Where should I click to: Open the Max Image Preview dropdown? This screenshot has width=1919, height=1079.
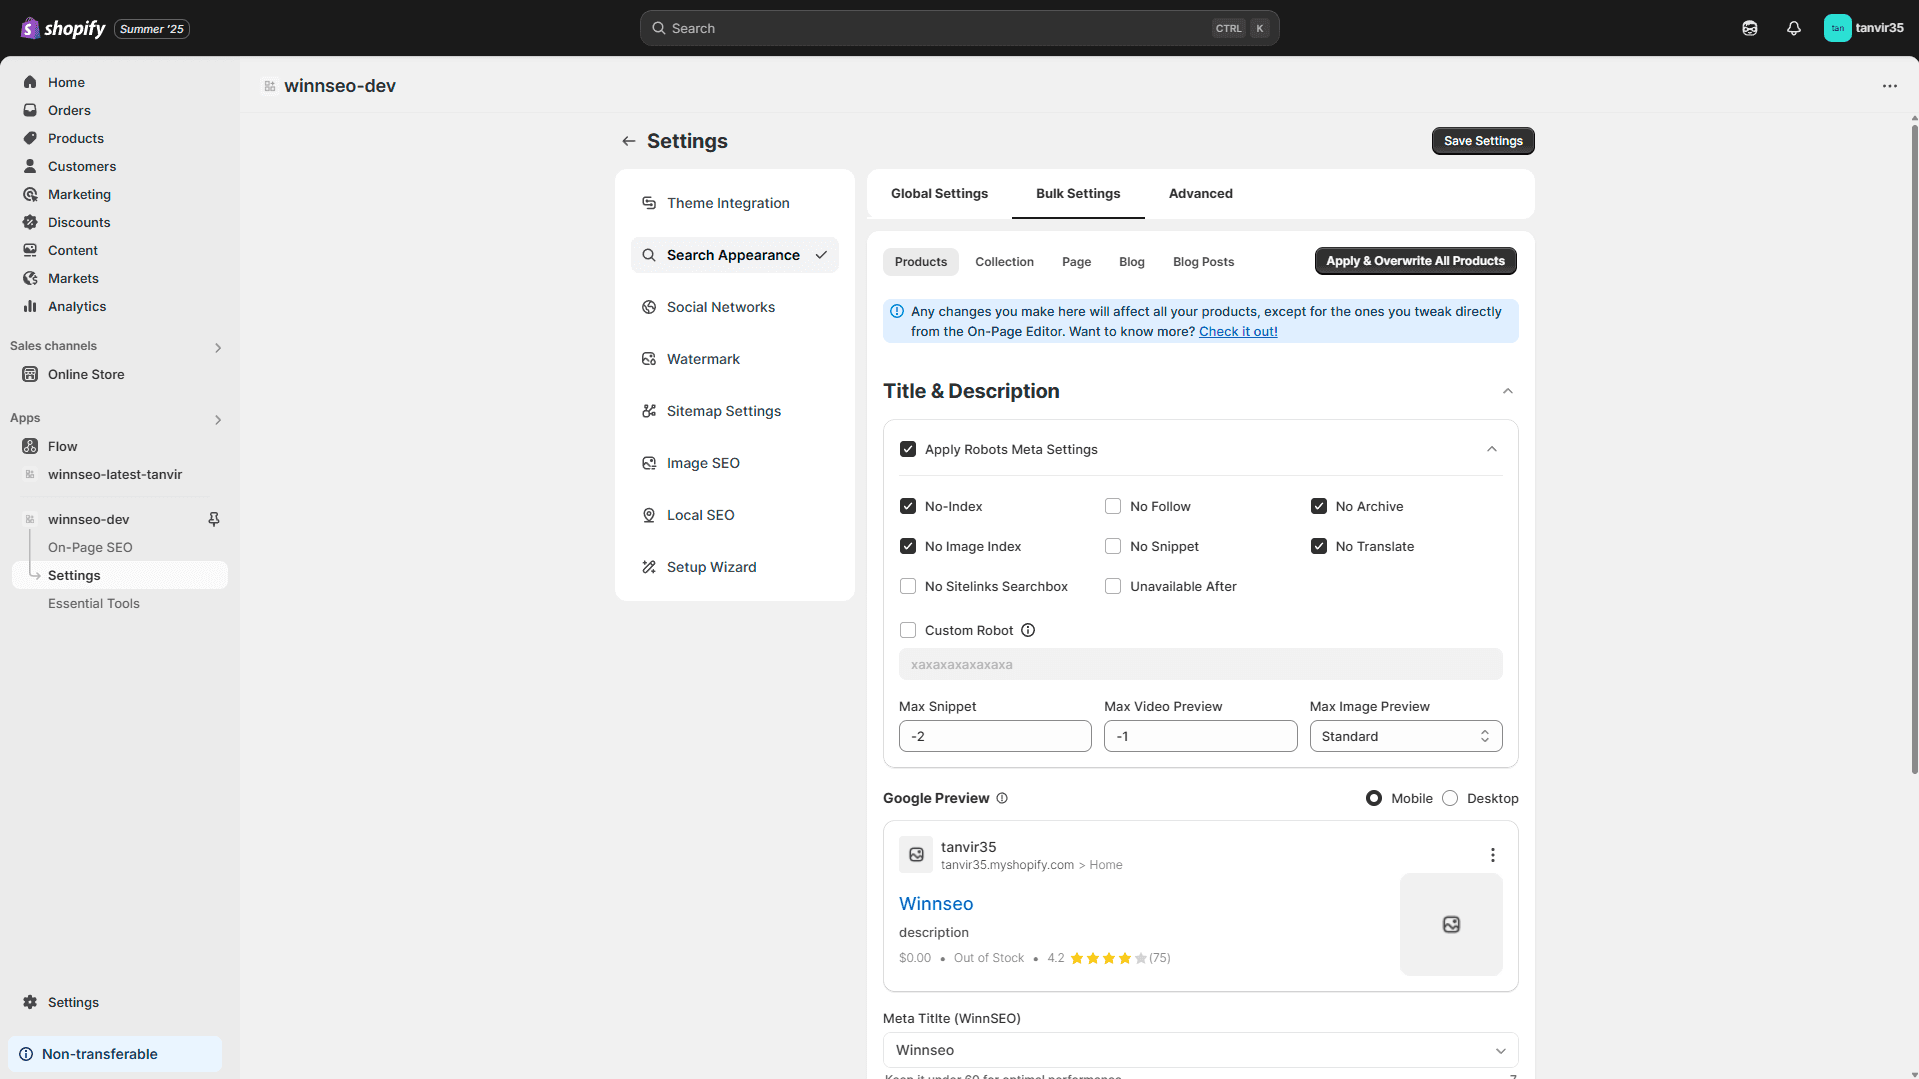click(1405, 736)
